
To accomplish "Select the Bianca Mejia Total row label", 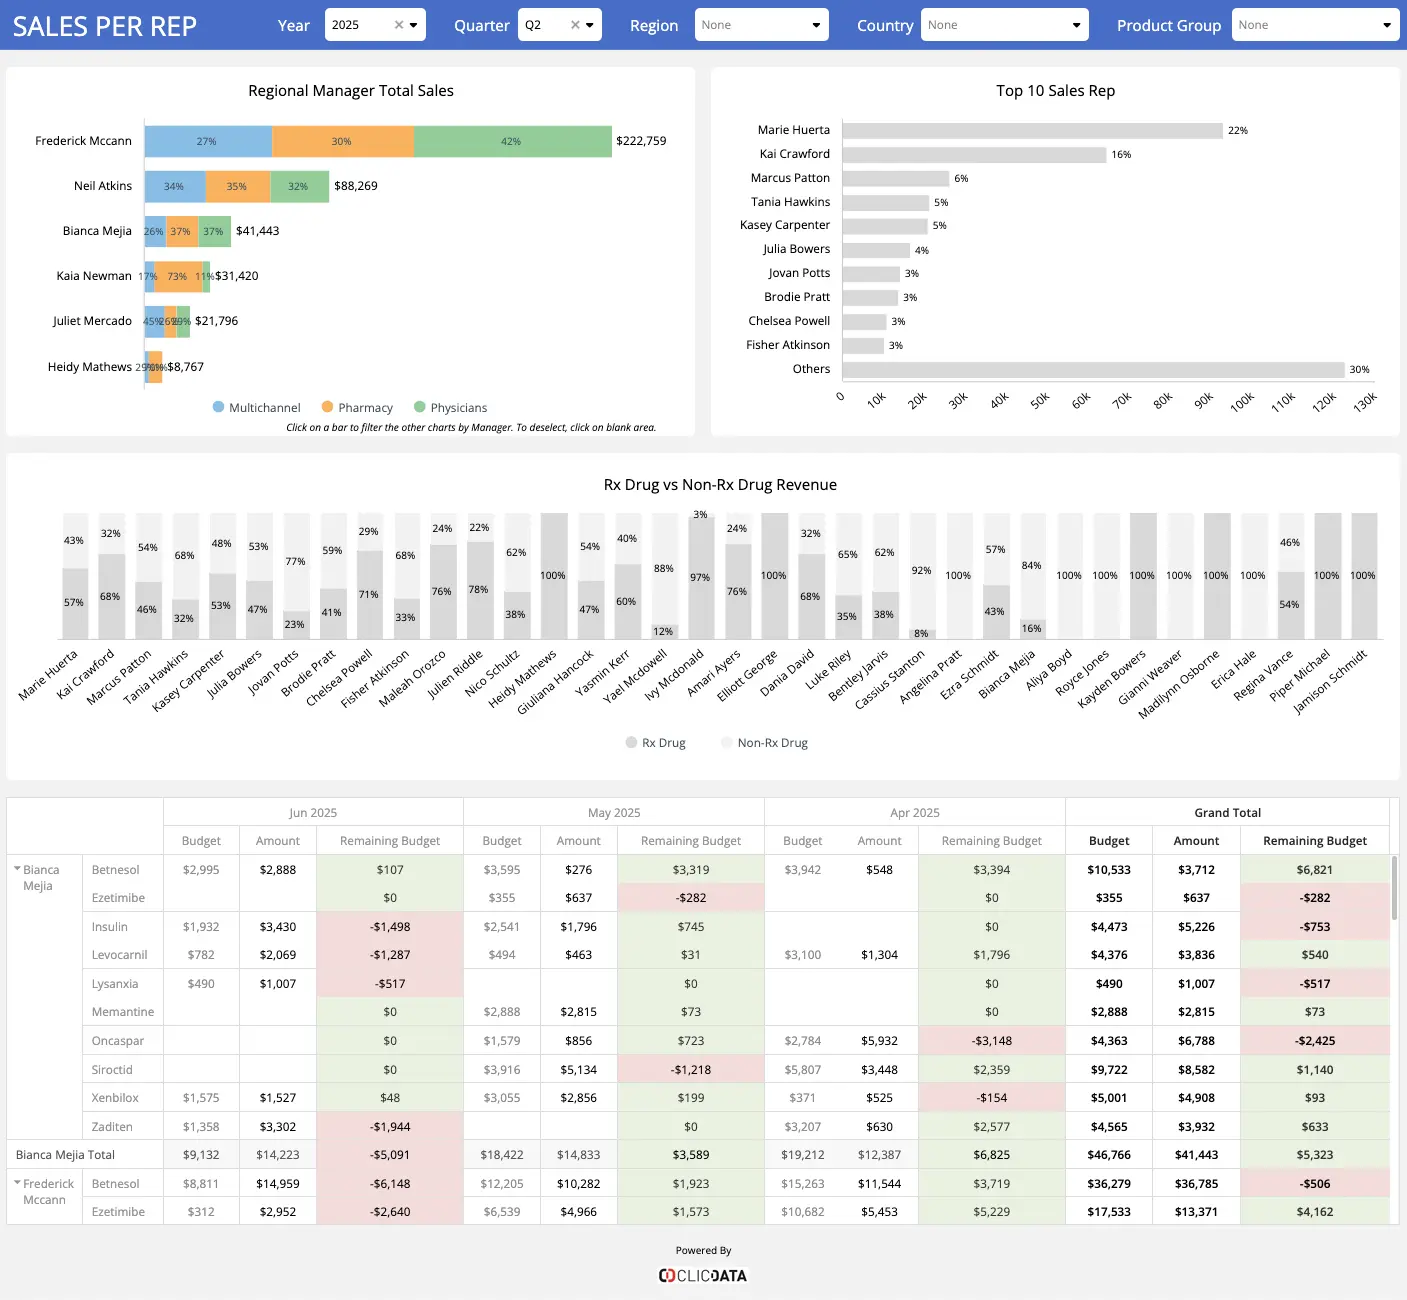I will click(65, 1154).
